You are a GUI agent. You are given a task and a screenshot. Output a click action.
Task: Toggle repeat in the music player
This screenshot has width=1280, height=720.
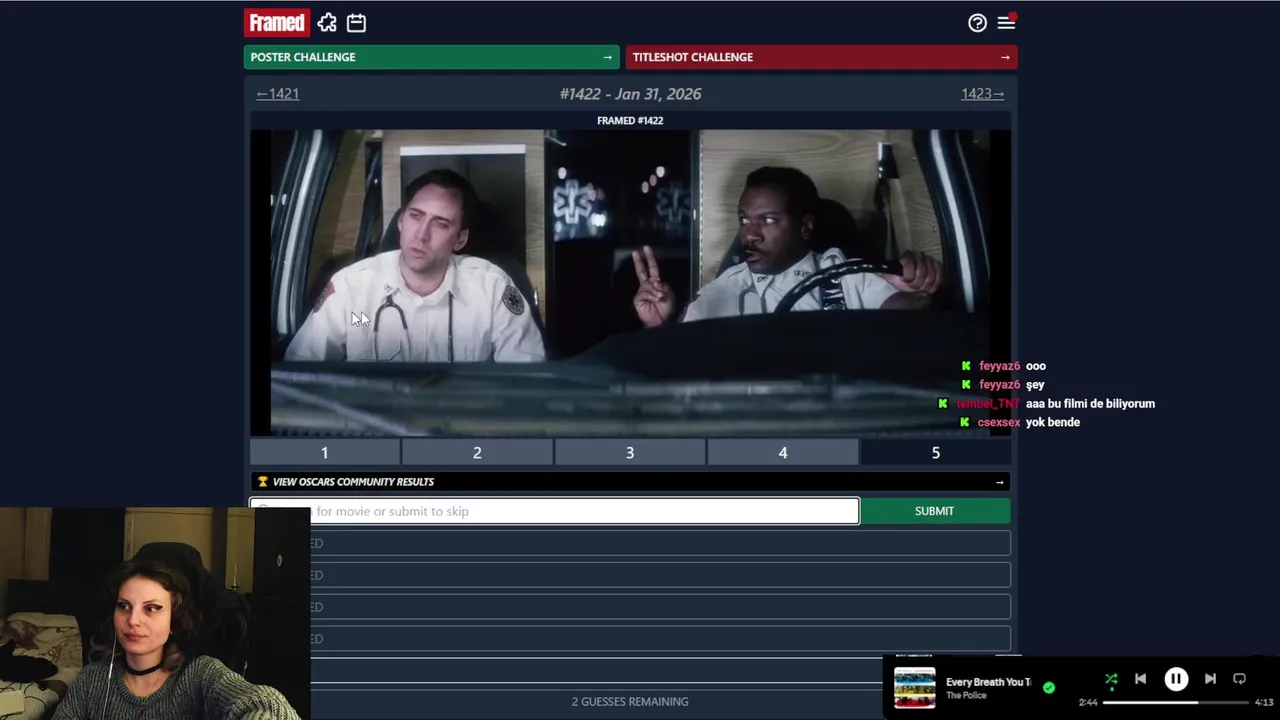[1239, 679]
